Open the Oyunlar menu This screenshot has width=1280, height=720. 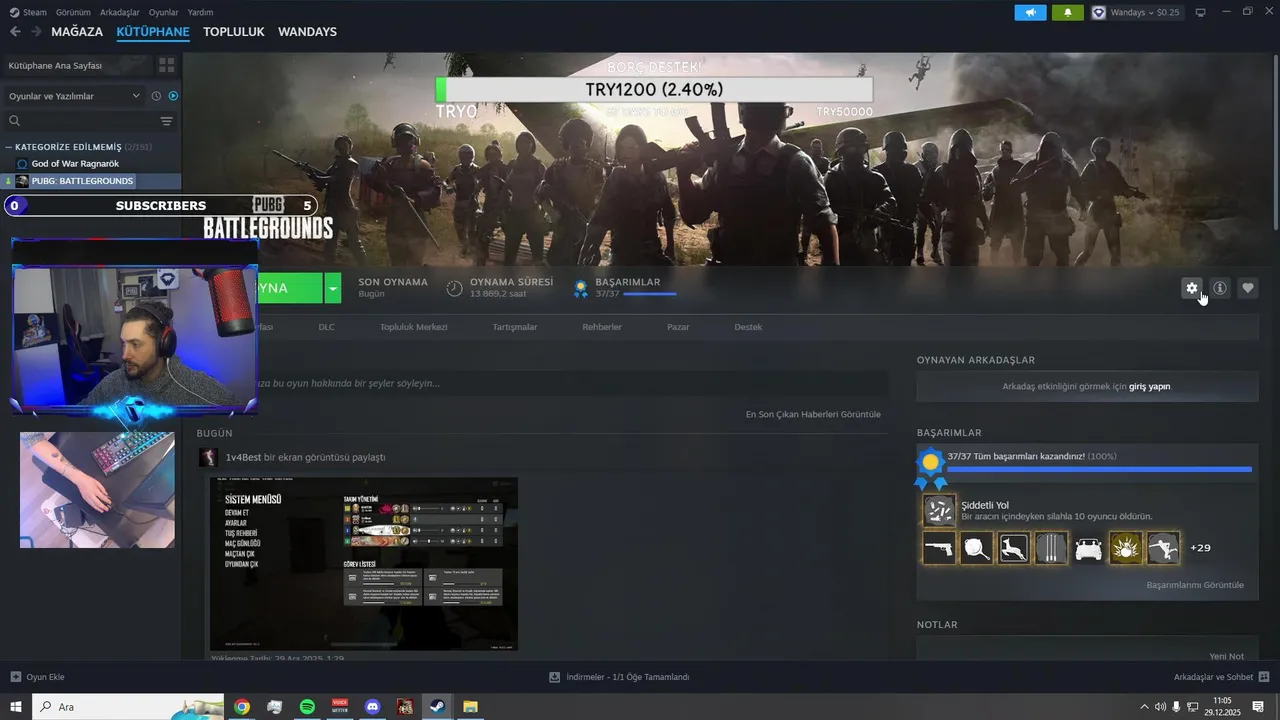[164, 12]
